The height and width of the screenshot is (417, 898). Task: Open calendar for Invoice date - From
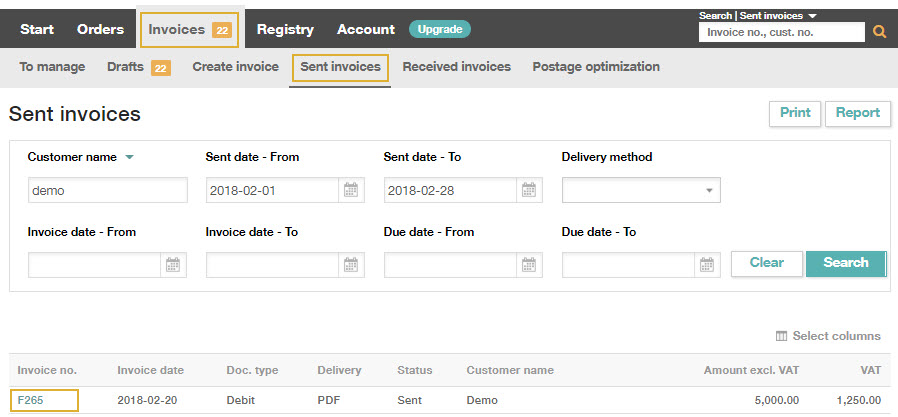click(x=173, y=265)
